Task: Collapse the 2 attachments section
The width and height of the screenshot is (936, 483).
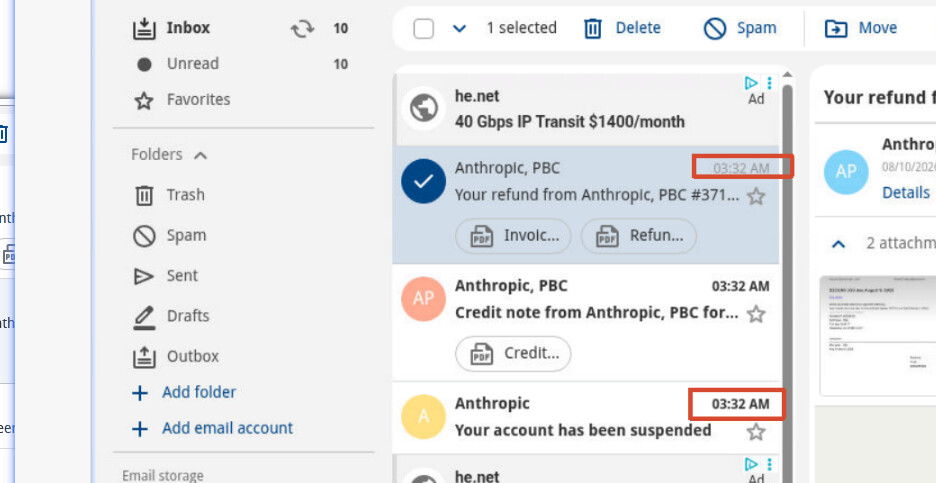Action: click(x=839, y=244)
